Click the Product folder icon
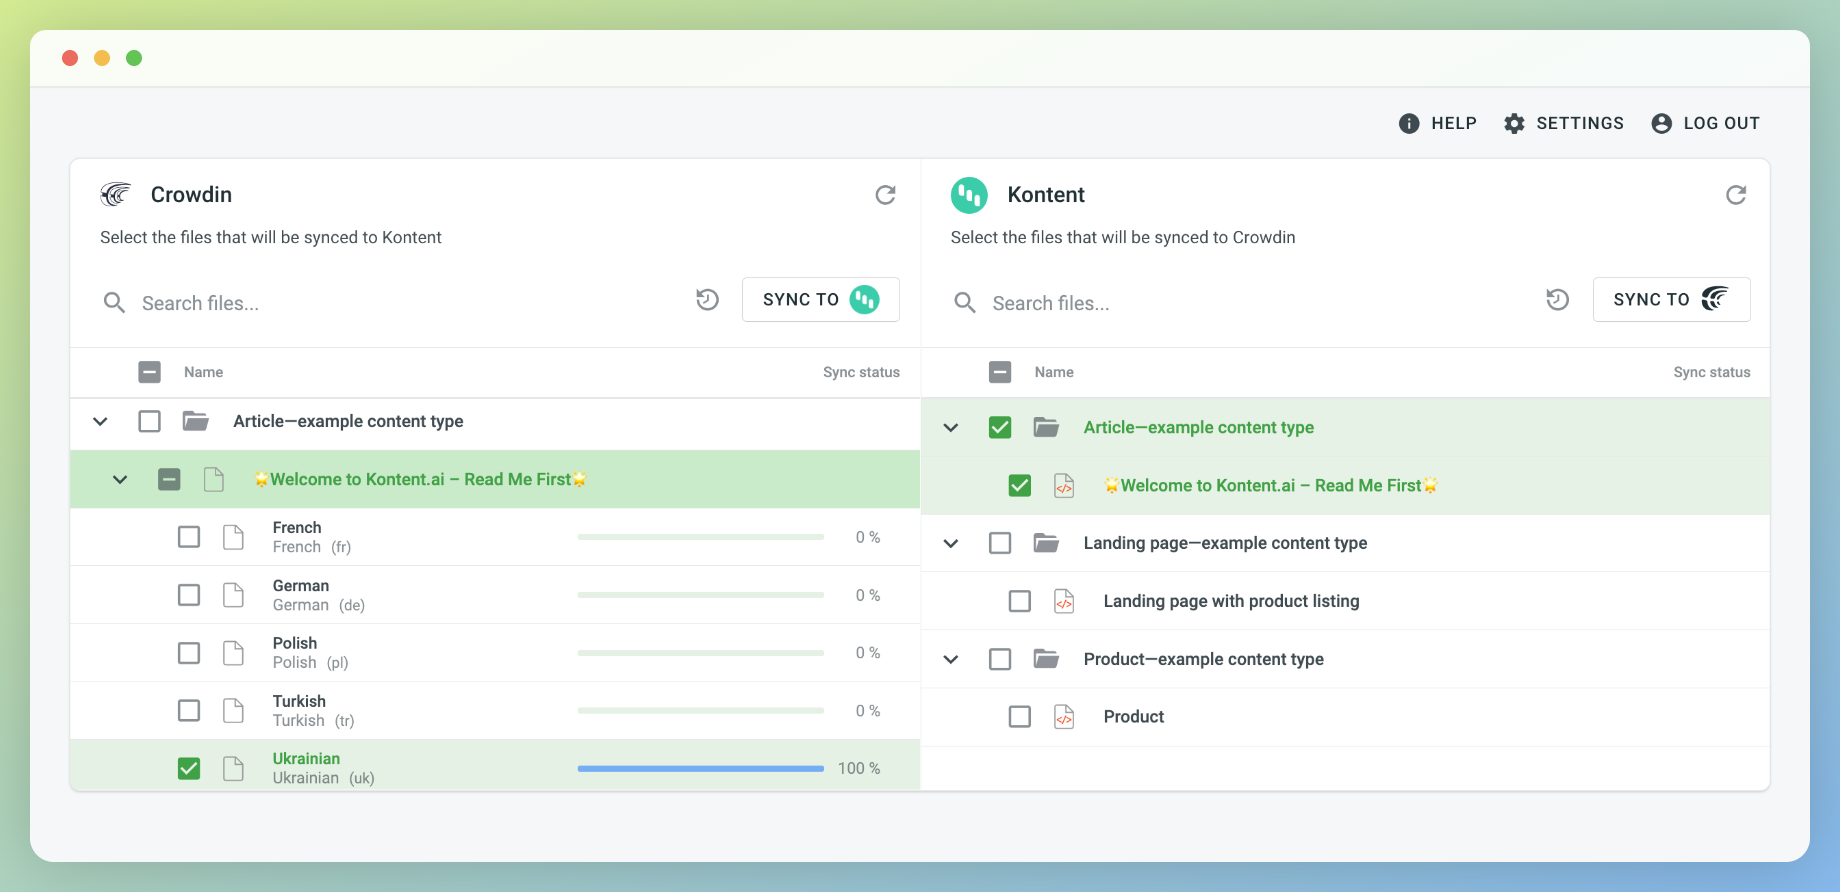The width and height of the screenshot is (1840, 892). click(x=1046, y=659)
